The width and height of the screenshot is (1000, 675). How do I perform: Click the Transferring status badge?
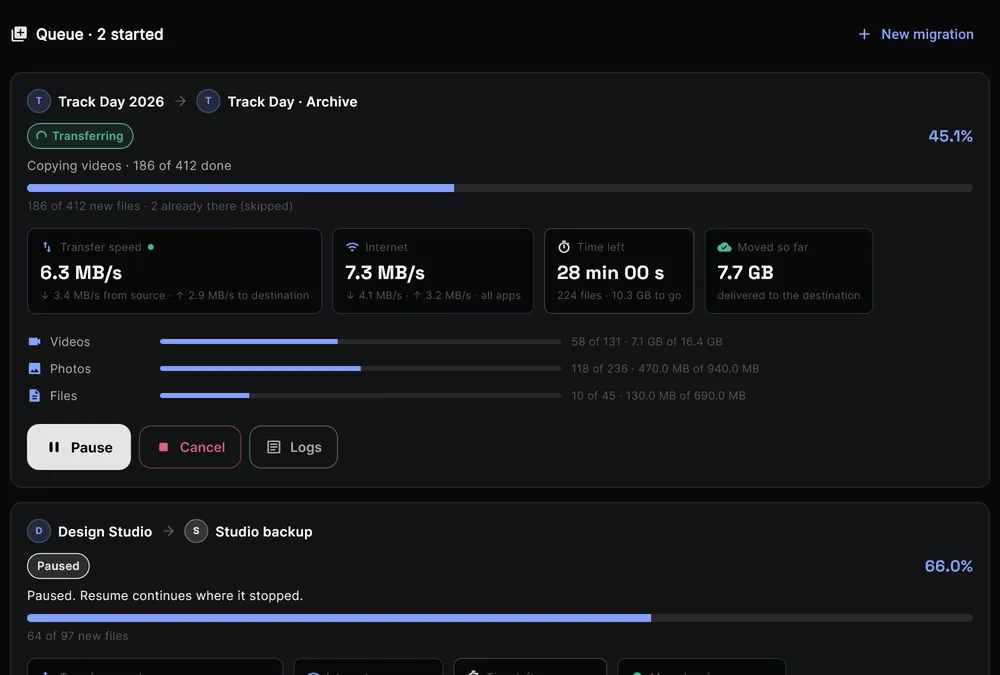pyautogui.click(x=80, y=136)
